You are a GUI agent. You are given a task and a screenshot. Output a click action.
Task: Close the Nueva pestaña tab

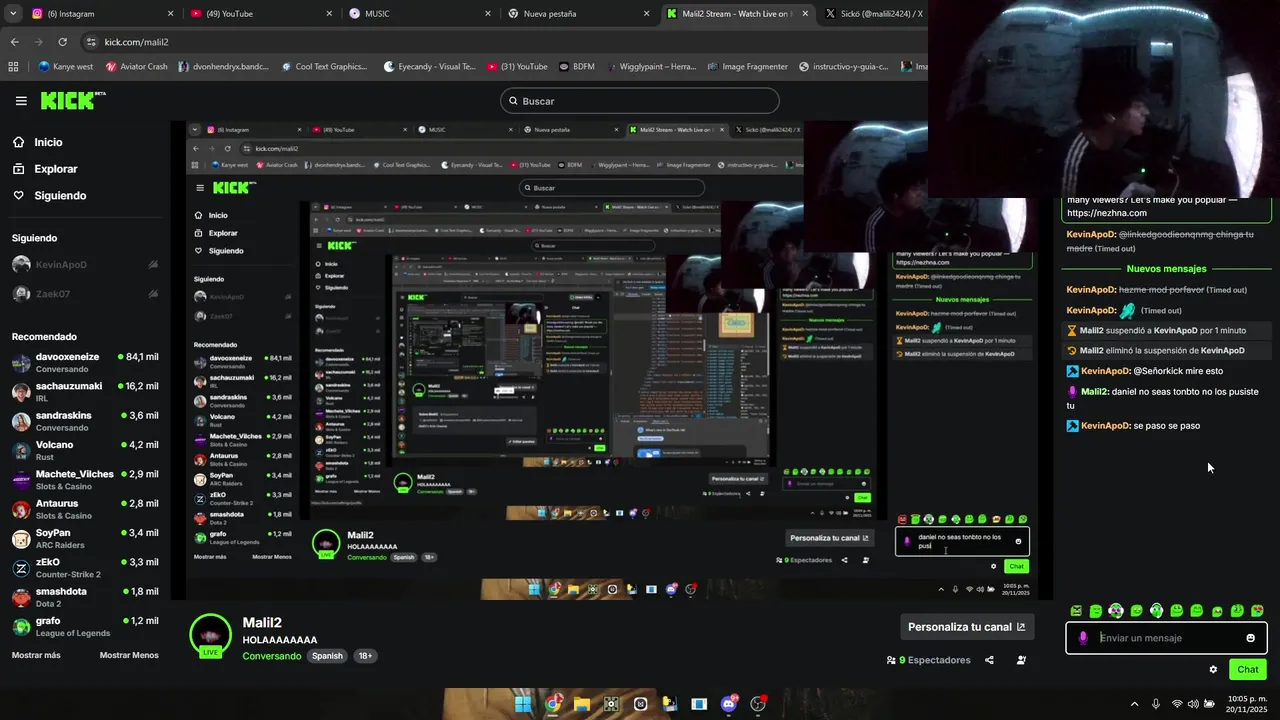click(x=646, y=14)
